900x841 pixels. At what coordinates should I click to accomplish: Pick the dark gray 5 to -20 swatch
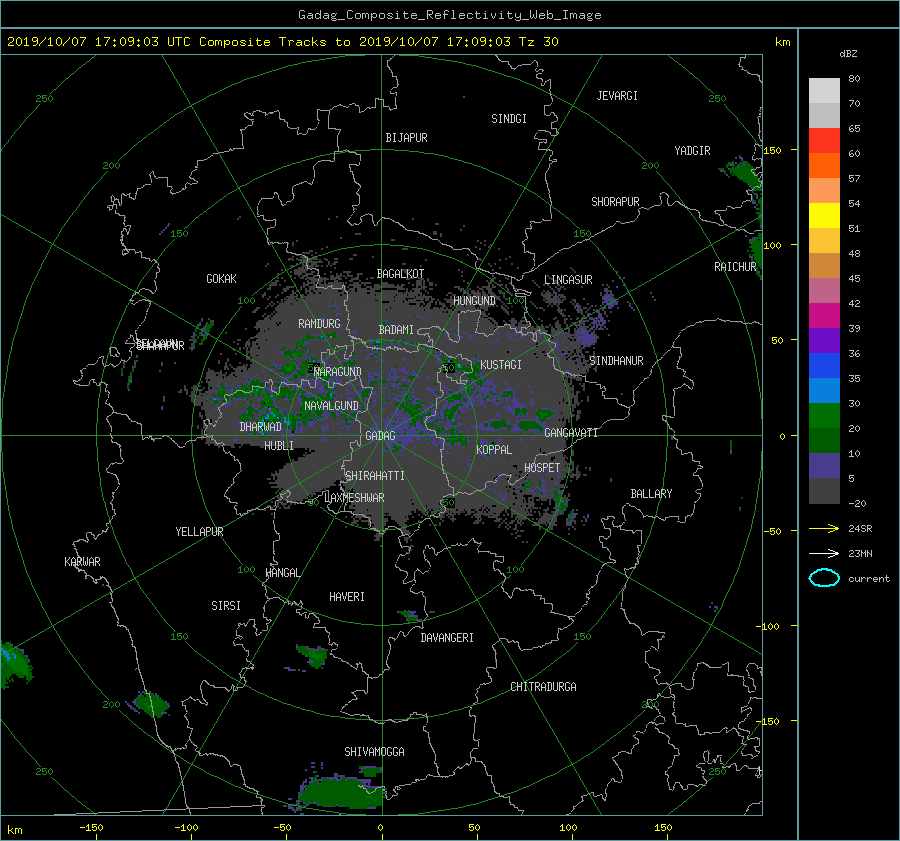(824, 491)
